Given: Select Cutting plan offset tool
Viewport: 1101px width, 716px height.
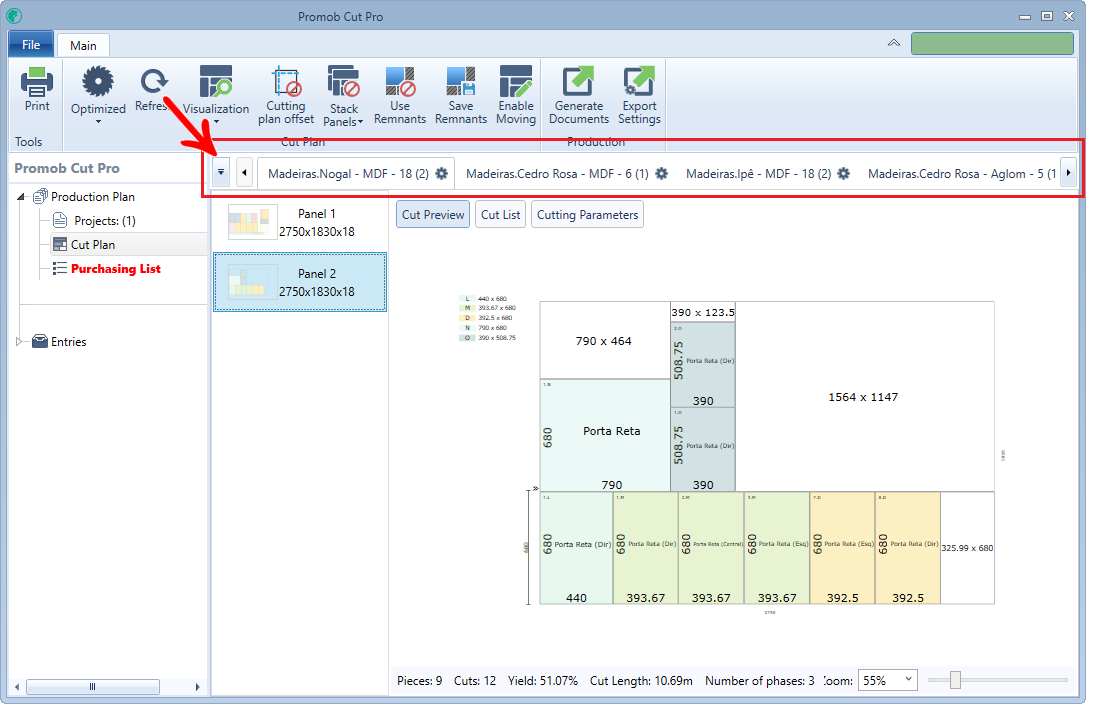Looking at the screenshot, I should click(x=286, y=96).
